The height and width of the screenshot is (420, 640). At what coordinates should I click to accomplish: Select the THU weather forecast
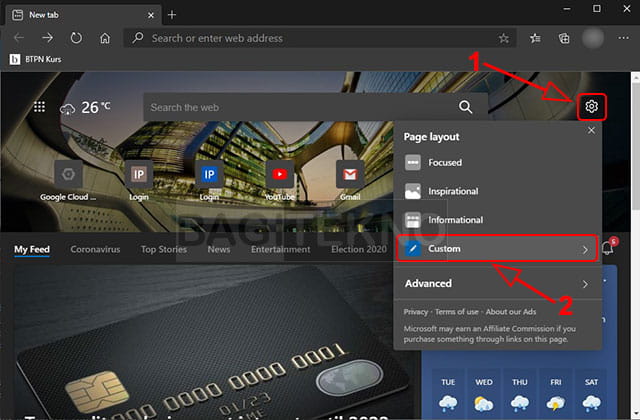520,394
